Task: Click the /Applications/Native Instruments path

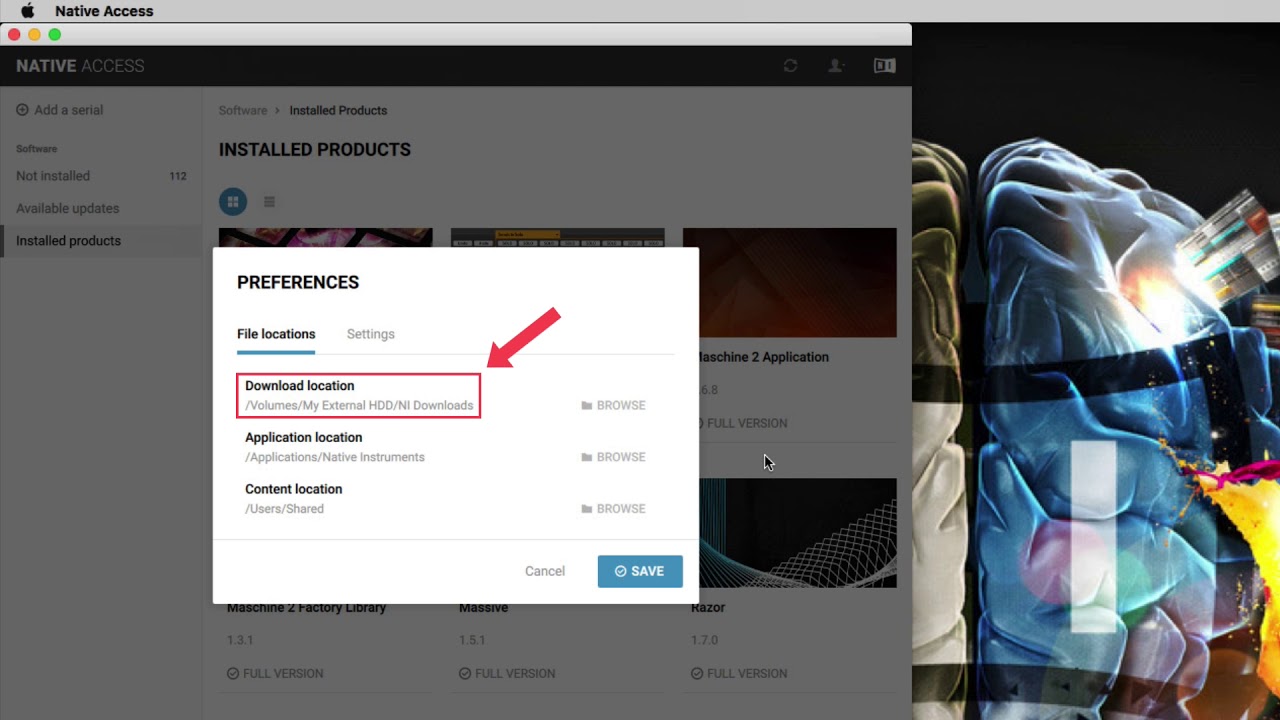Action: tap(335, 457)
